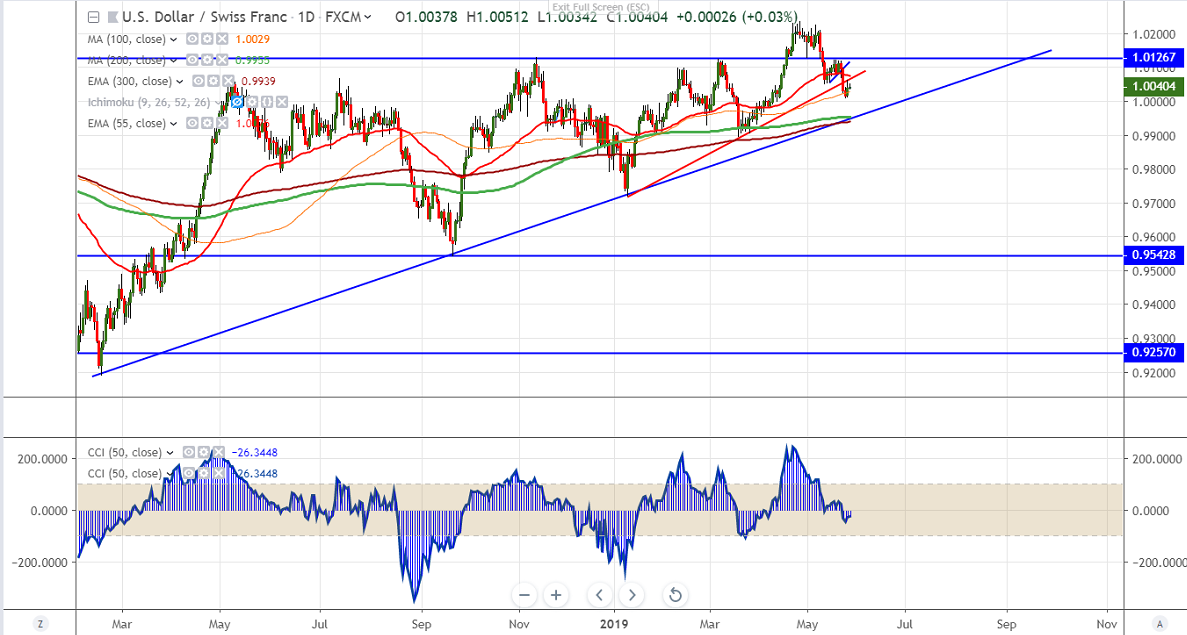Screen dimensions: 1187x635
Task: Expand the FXCM symbol dropdown arrow
Action: click(369, 17)
